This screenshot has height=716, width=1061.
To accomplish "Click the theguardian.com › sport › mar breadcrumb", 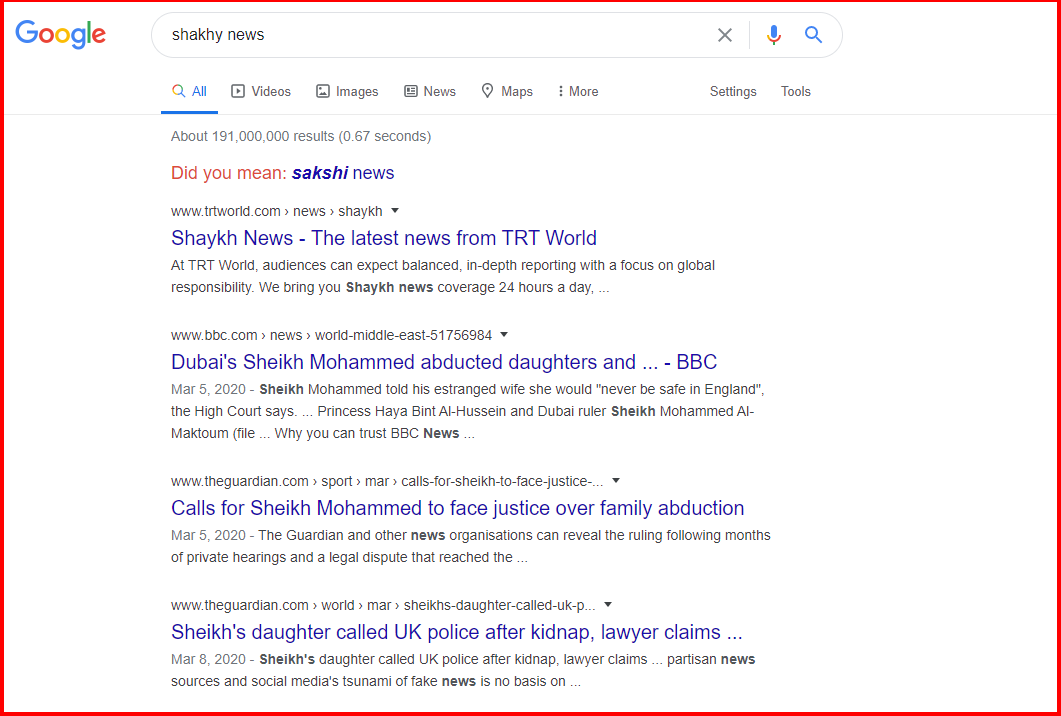I will click(x=387, y=481).
